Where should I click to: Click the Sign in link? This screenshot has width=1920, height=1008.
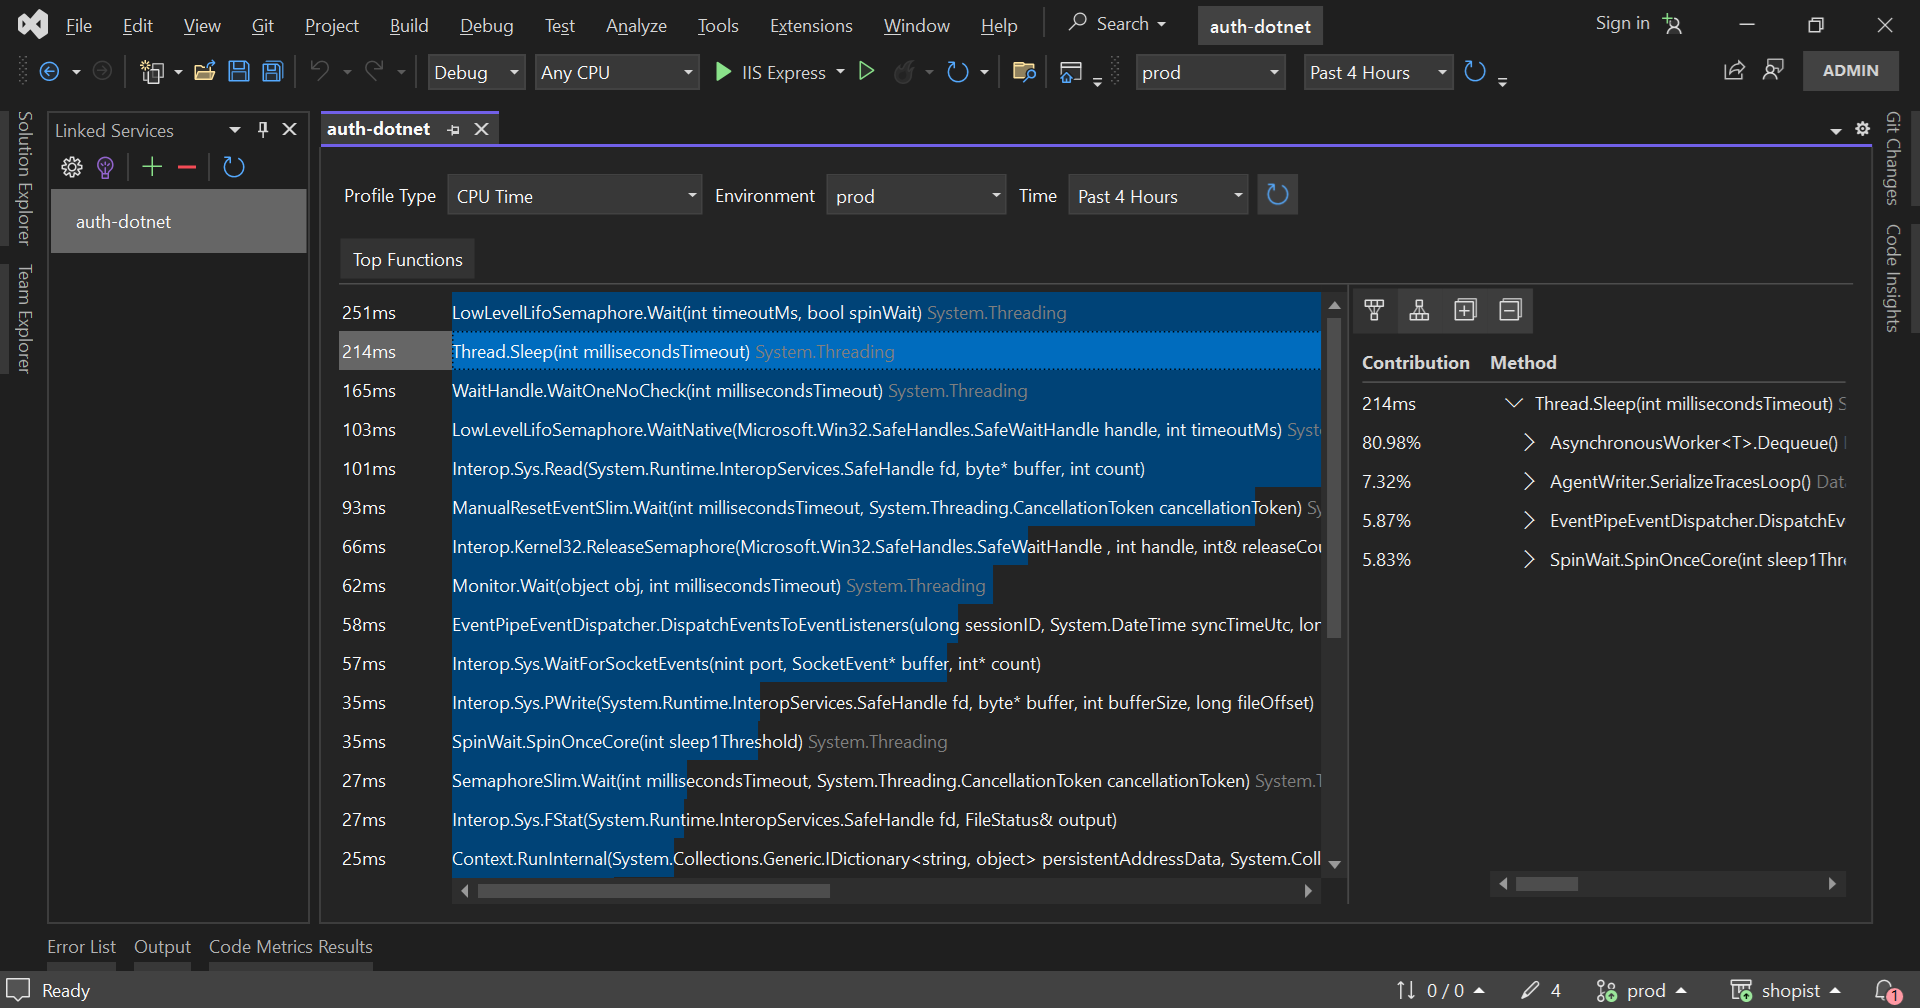pyautogui.click(x=1620, y=23)
